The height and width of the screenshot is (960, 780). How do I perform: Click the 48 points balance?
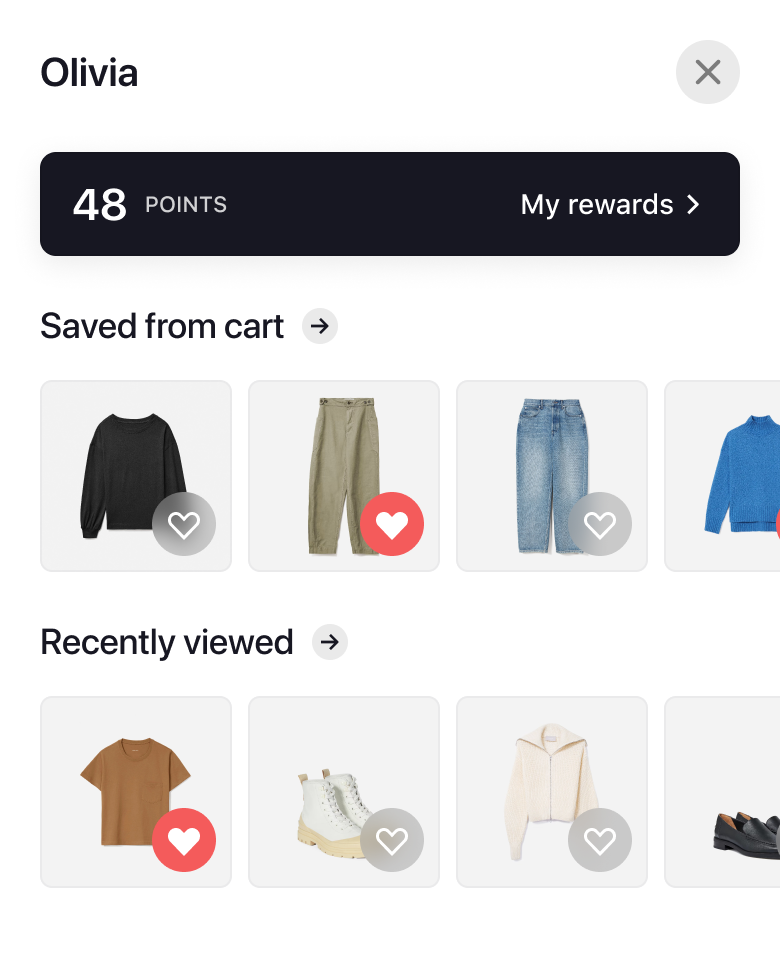pyautogui.click(x=150, y=204)
